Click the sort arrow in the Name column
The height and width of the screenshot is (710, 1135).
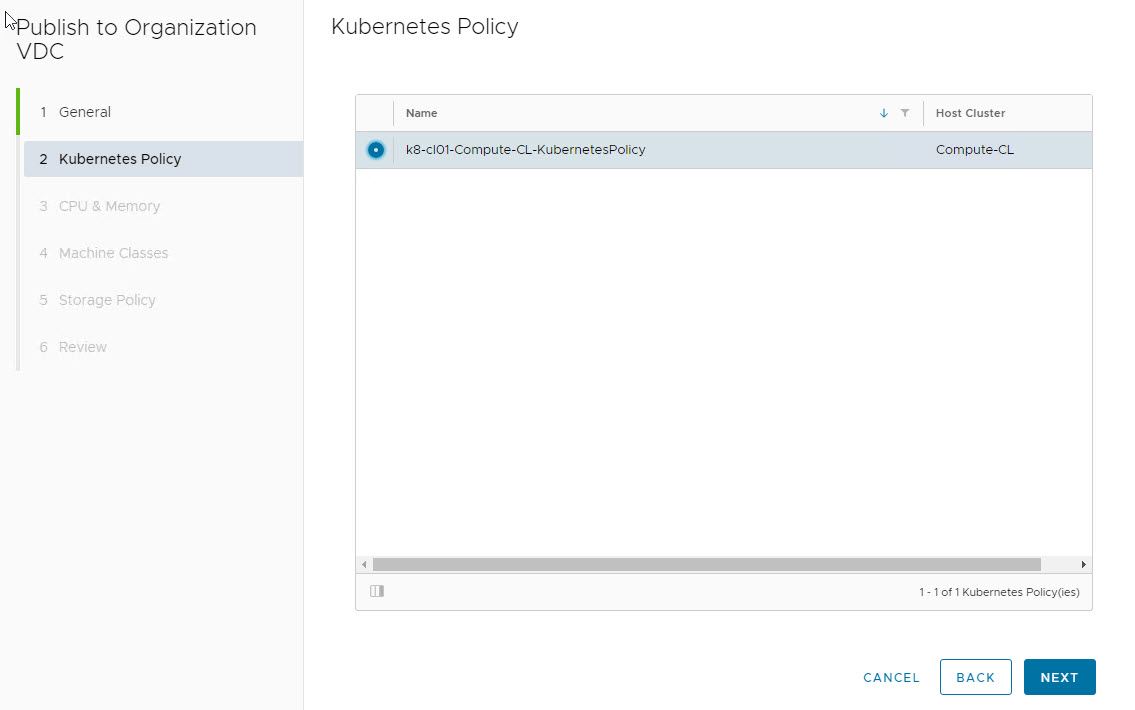pyautogui.click(x=883, y=113)
